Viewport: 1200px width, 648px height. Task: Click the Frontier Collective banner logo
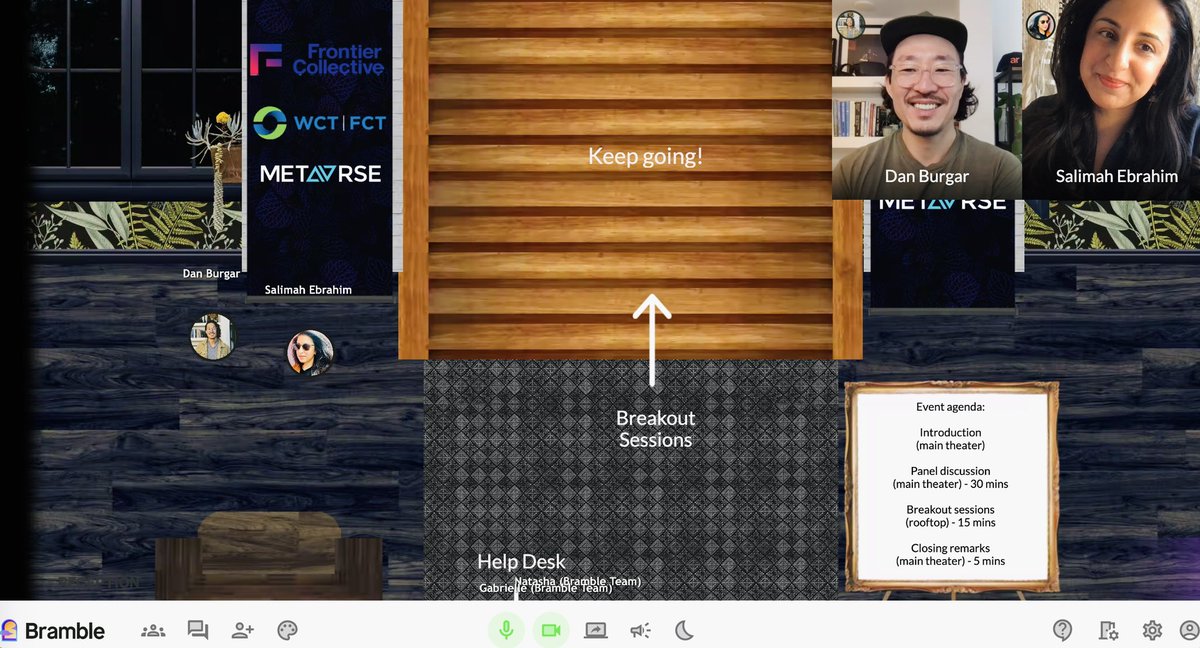click(x=316, y=60)
